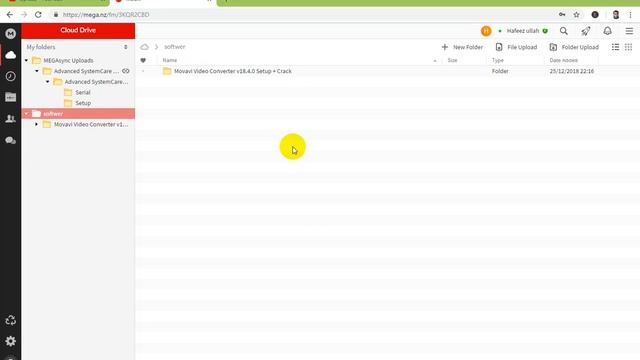Open the Settings gear icon in sidebar
The image size is (640, 360).
coord(11,341)
